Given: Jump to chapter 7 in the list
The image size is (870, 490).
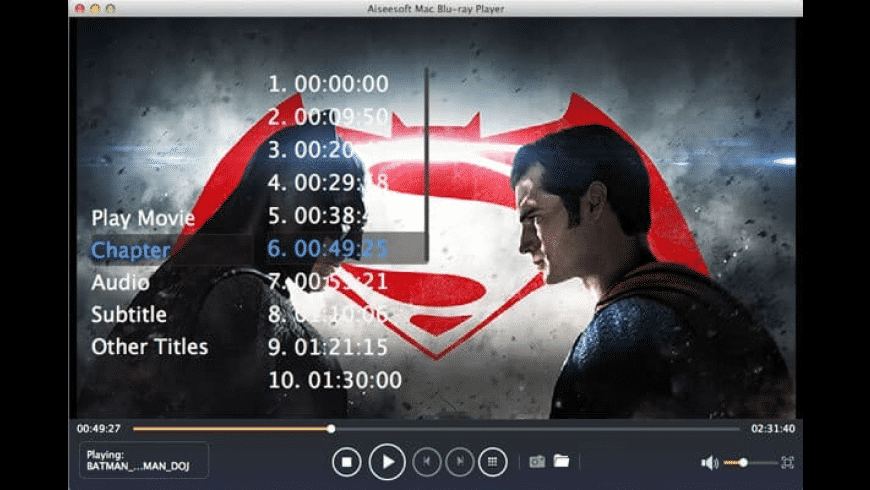Looking at the screenshot, I should point(328,281).
